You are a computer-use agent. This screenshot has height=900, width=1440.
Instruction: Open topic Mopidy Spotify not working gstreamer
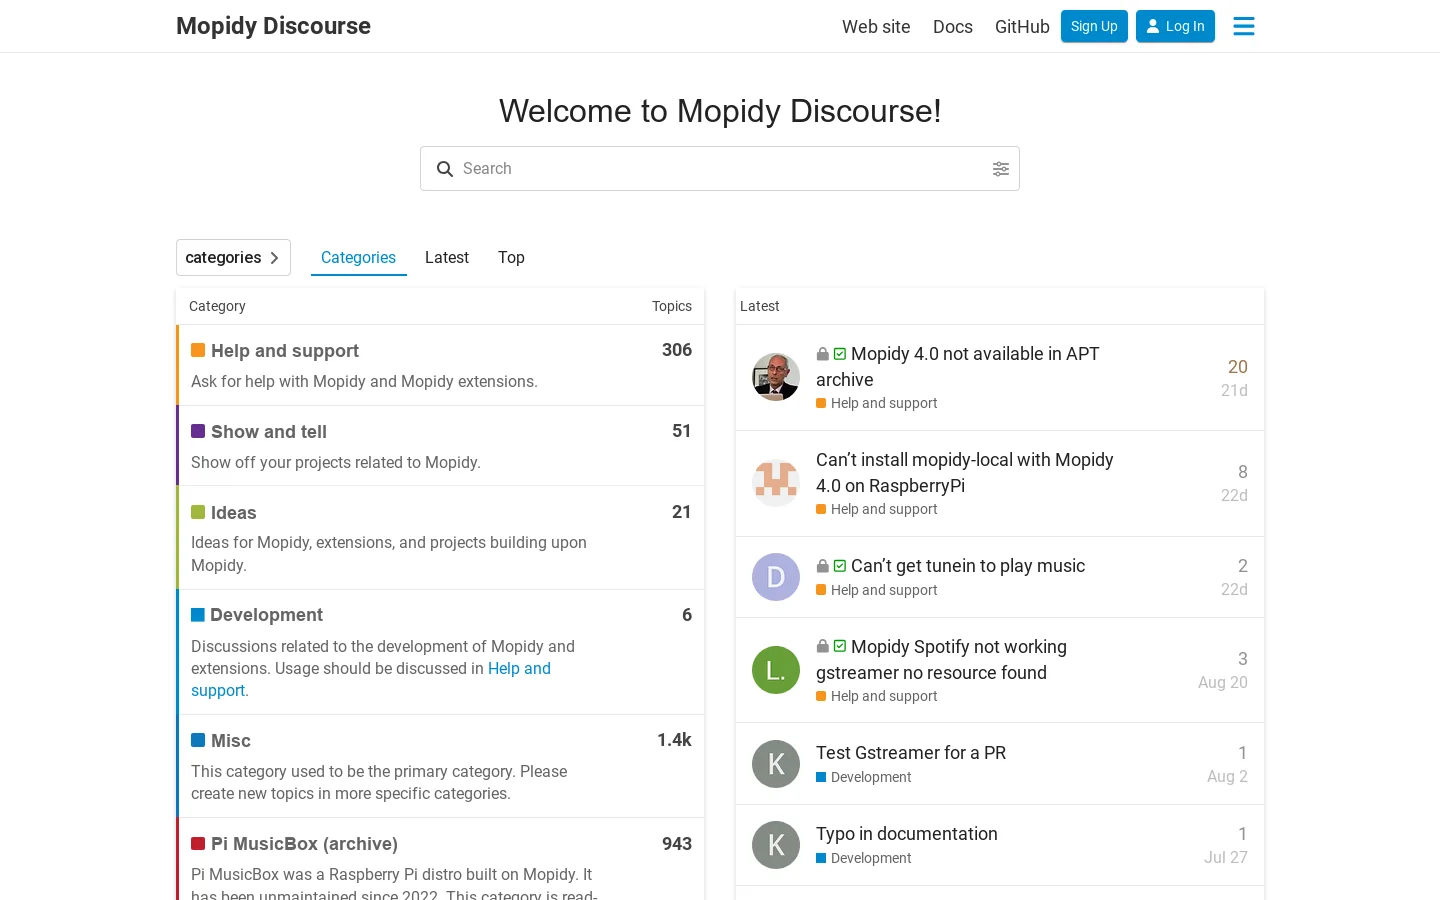(x=942, y=660)
